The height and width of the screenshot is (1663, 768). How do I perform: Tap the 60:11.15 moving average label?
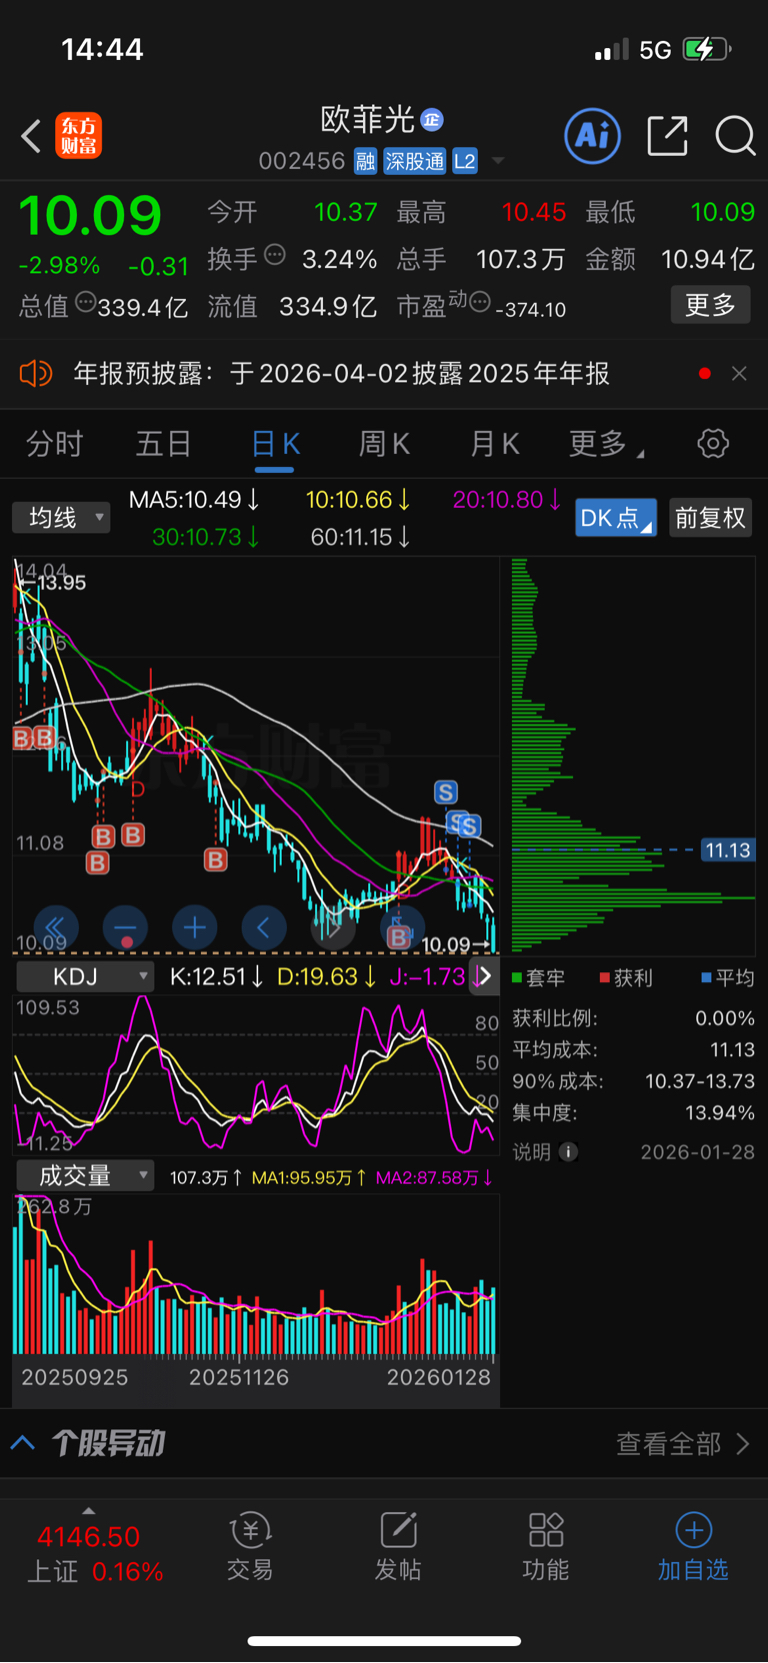360,537
